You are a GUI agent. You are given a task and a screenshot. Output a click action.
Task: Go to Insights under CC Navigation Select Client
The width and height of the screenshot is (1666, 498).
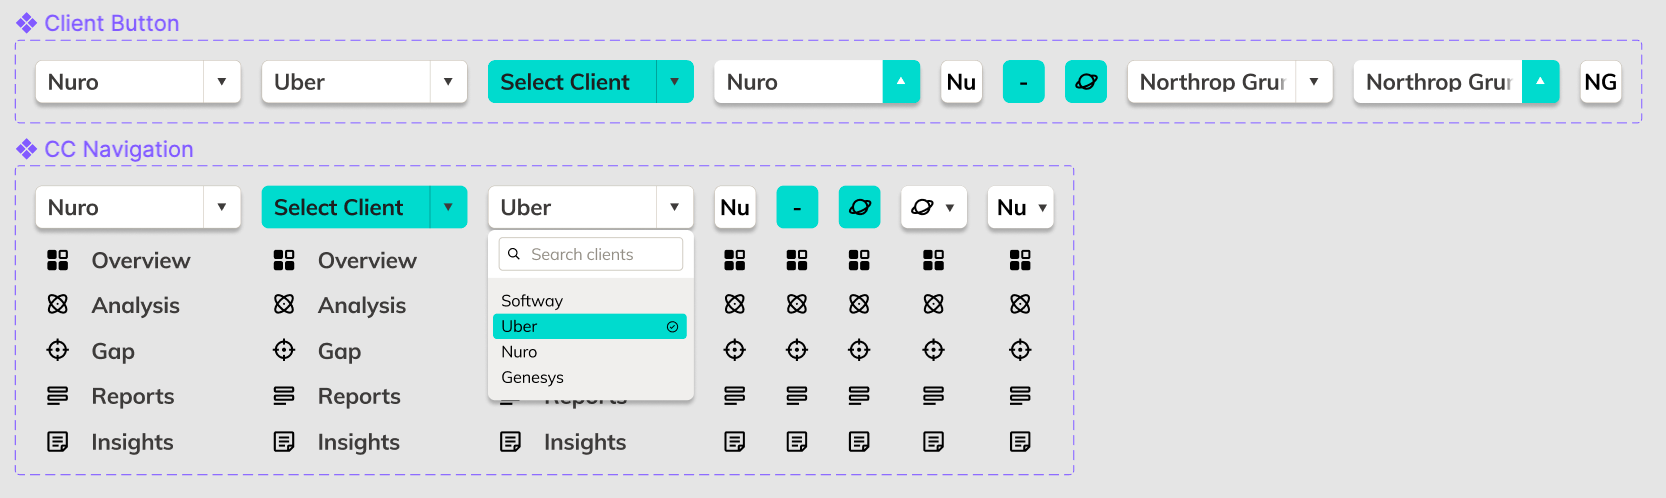[x=337, y=442]
